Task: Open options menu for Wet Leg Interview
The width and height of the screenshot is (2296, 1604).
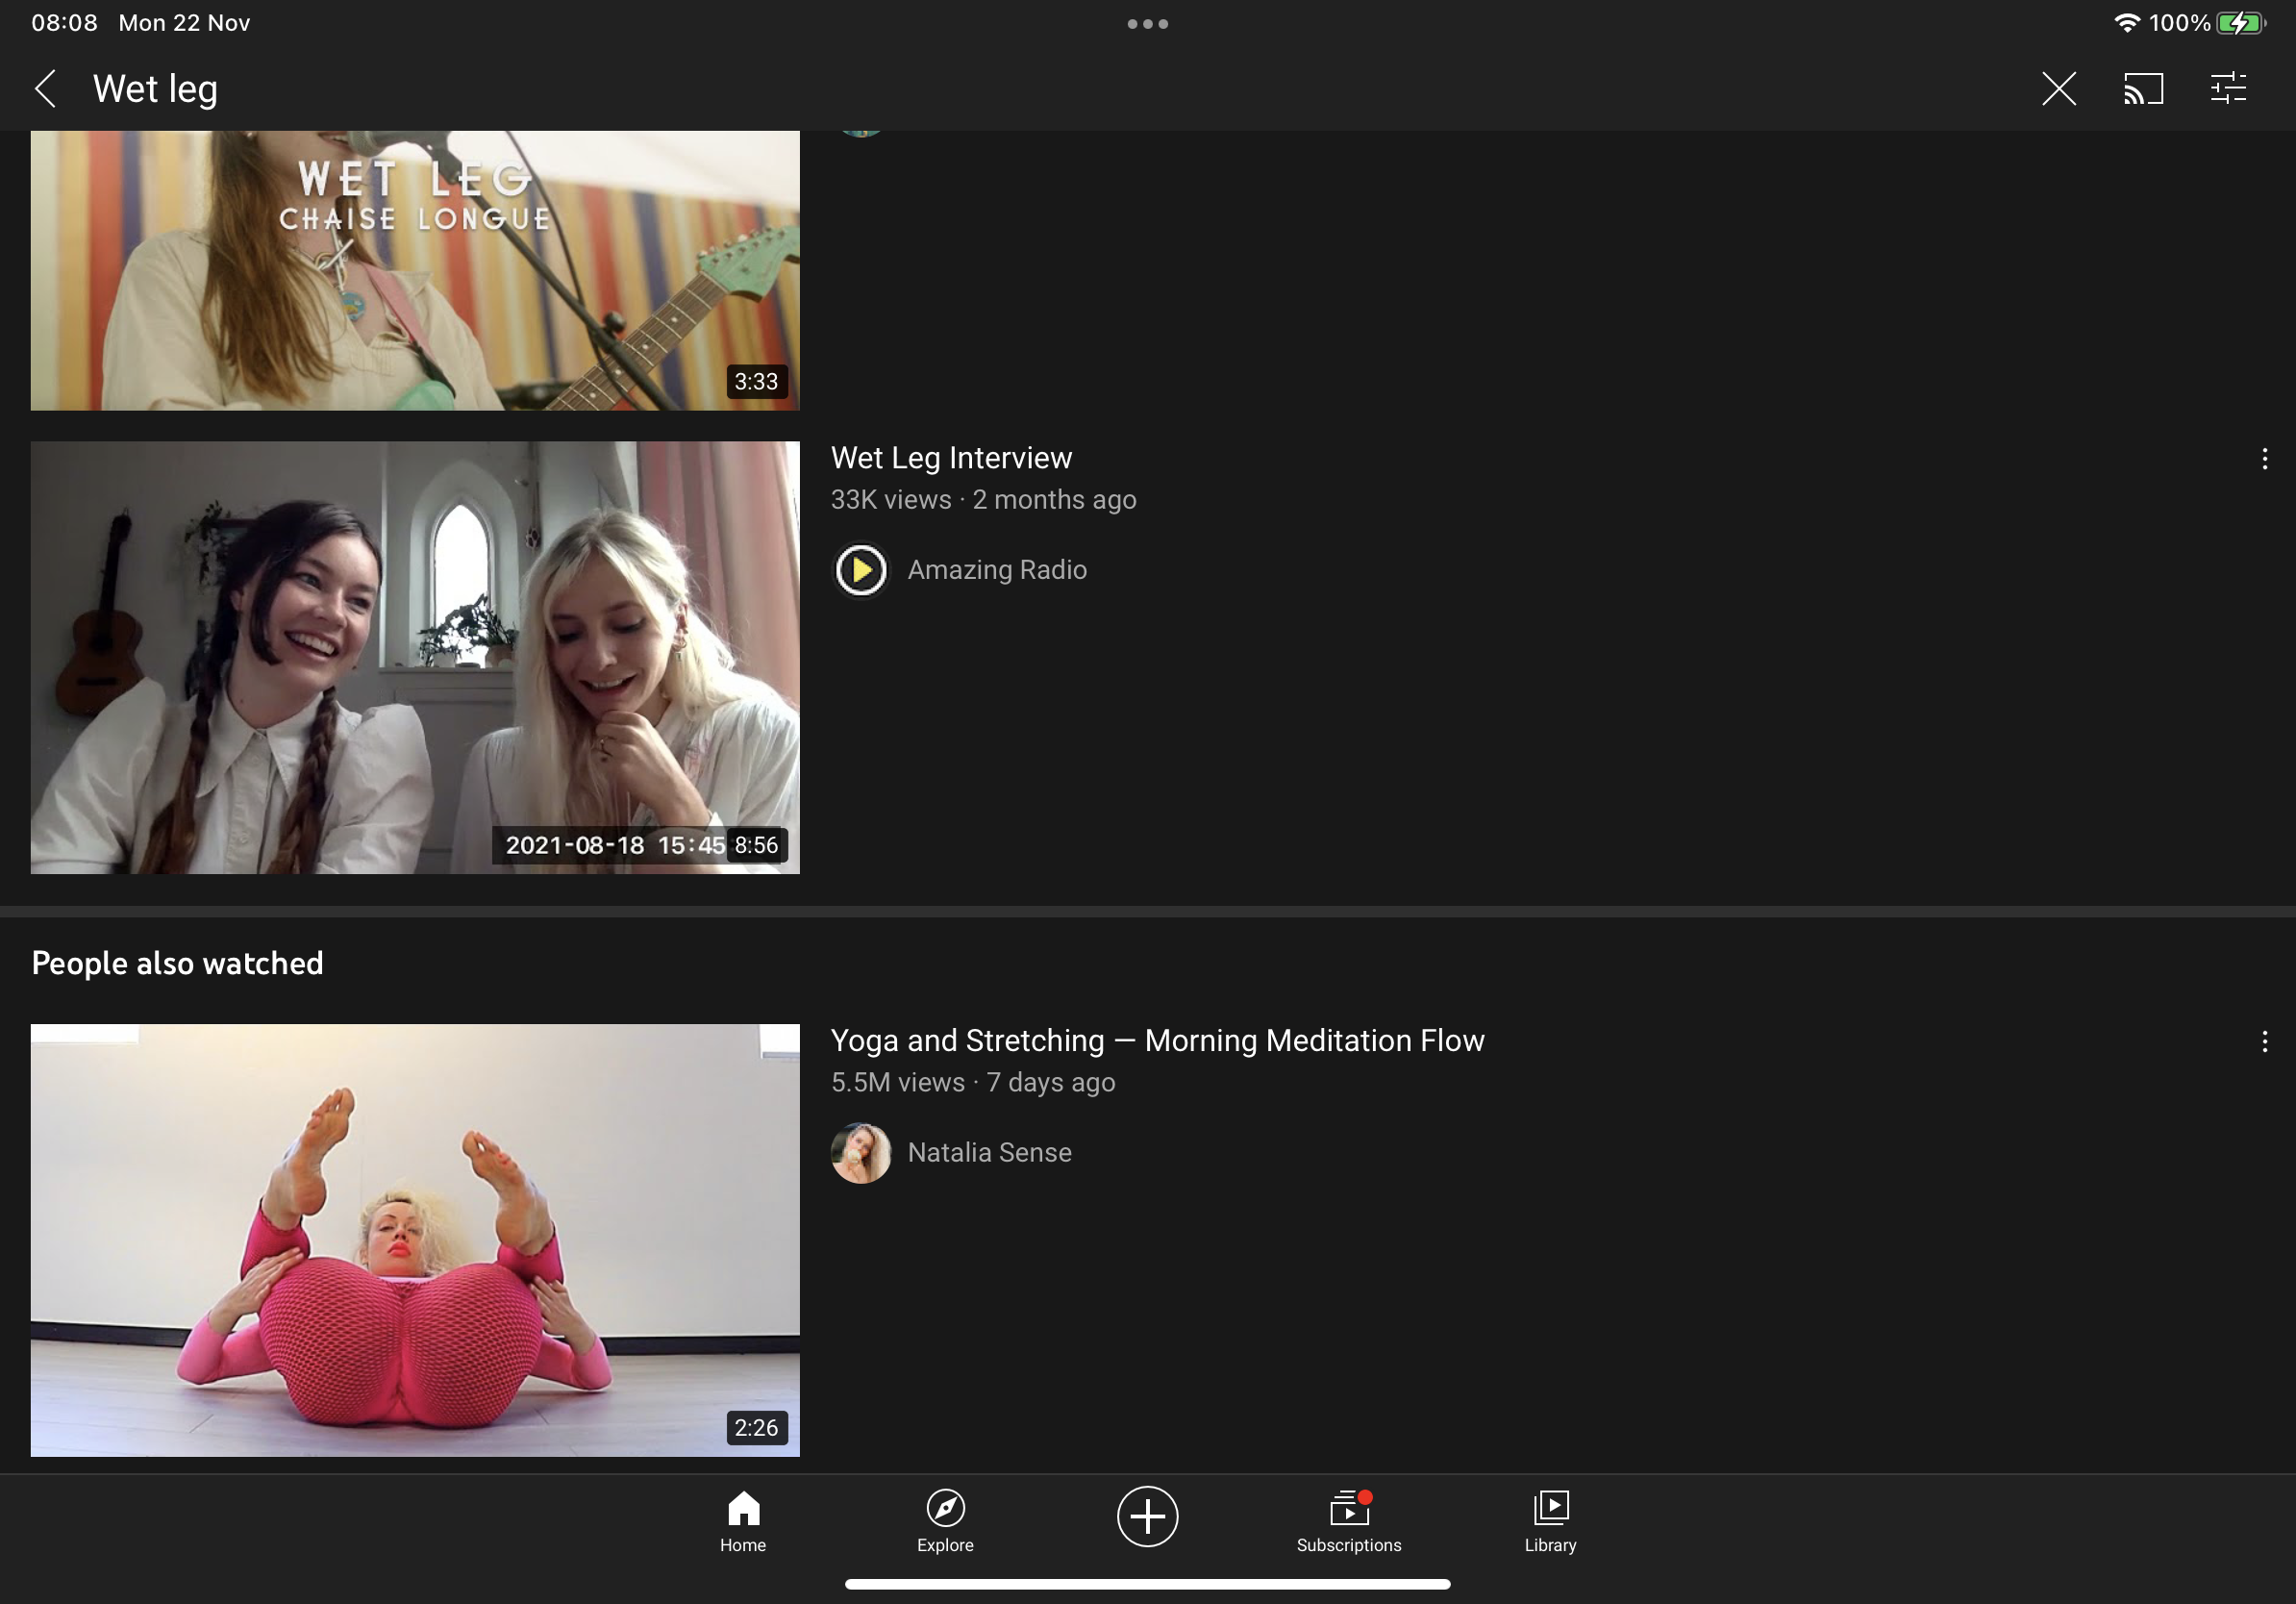Action: [2264, 459]
